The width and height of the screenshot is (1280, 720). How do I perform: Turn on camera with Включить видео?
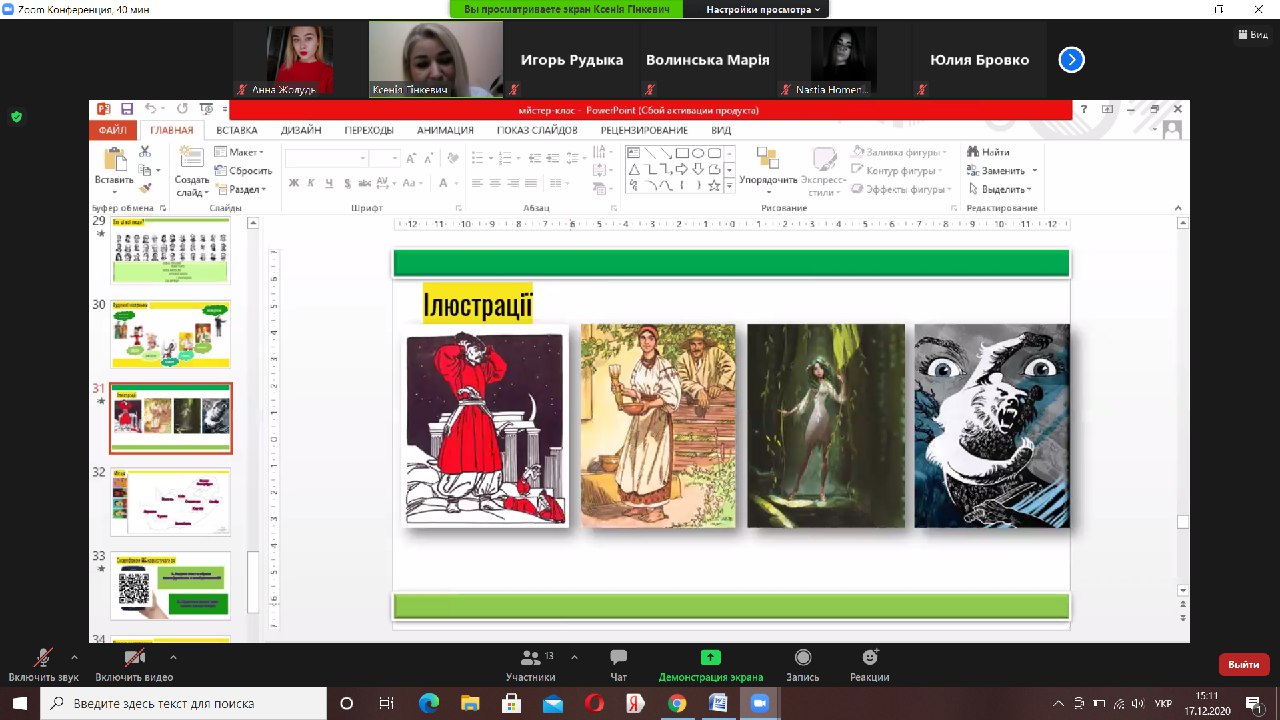tap(134, 658)
